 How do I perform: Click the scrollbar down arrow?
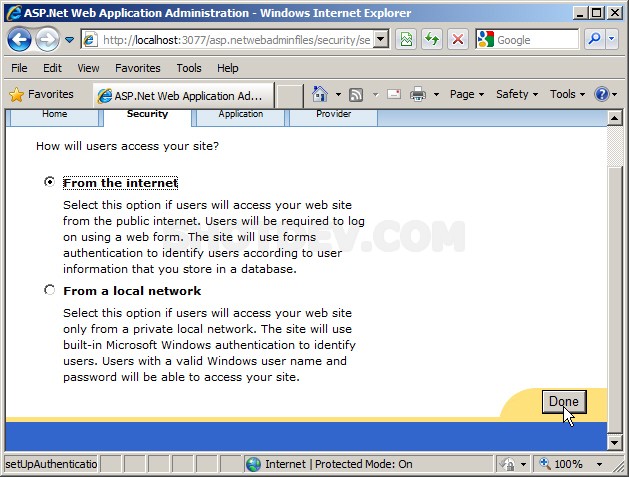pos(615,443)
